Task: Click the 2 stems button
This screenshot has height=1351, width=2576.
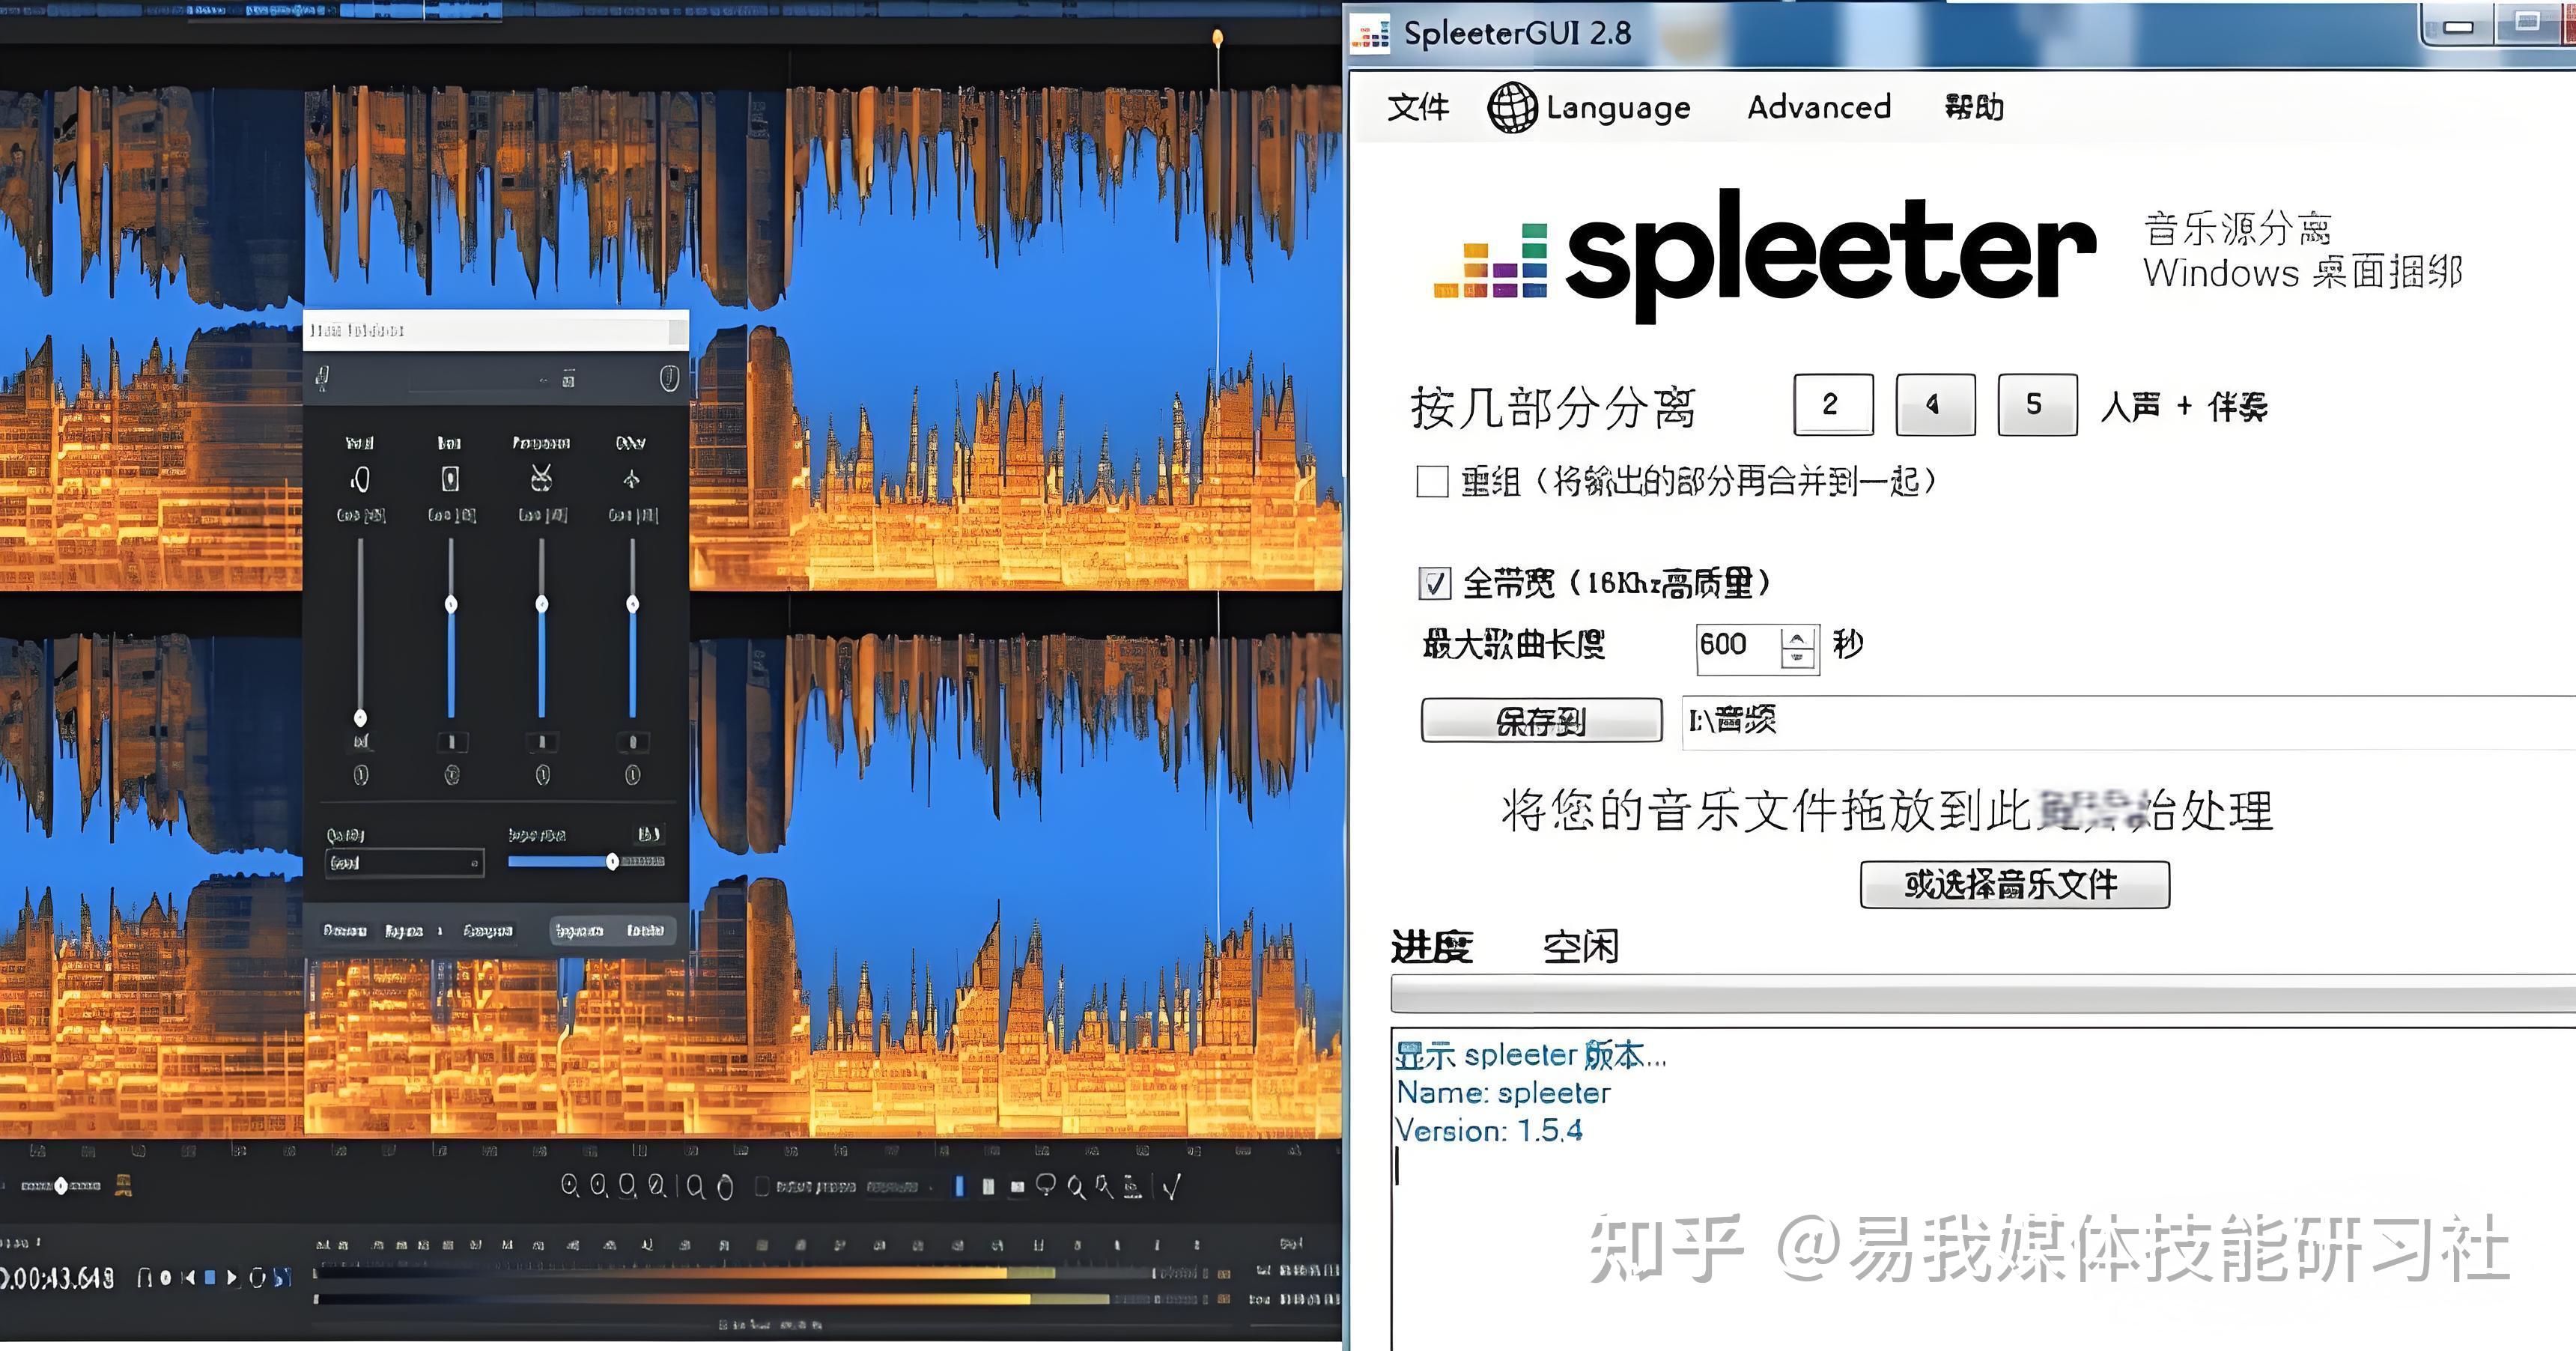Action: coord(1833,404)
